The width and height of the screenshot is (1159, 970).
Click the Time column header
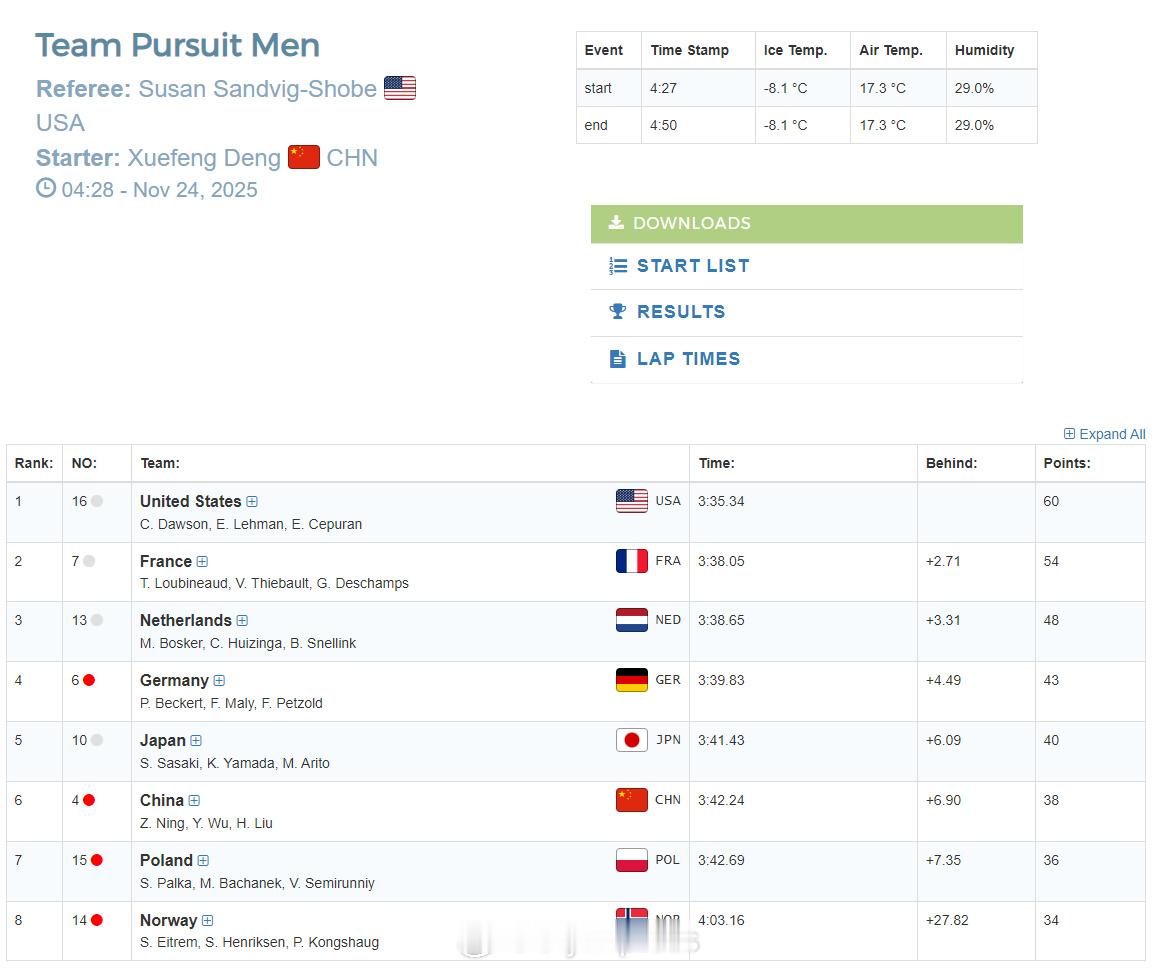[716, 463]
